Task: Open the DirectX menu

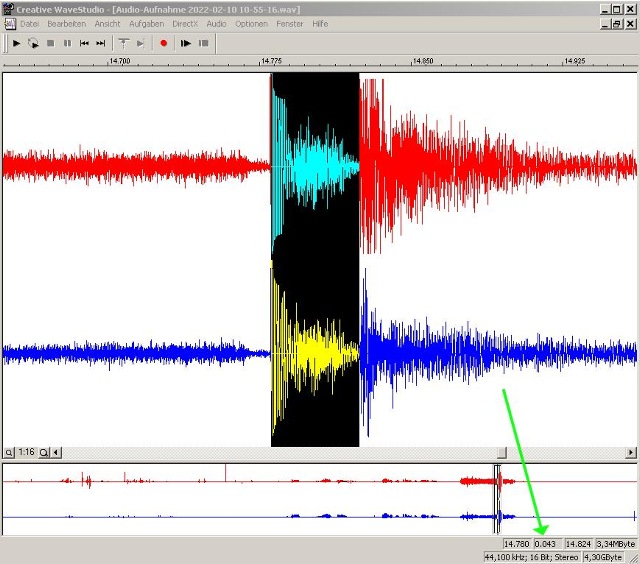Action: coord(185,24)
